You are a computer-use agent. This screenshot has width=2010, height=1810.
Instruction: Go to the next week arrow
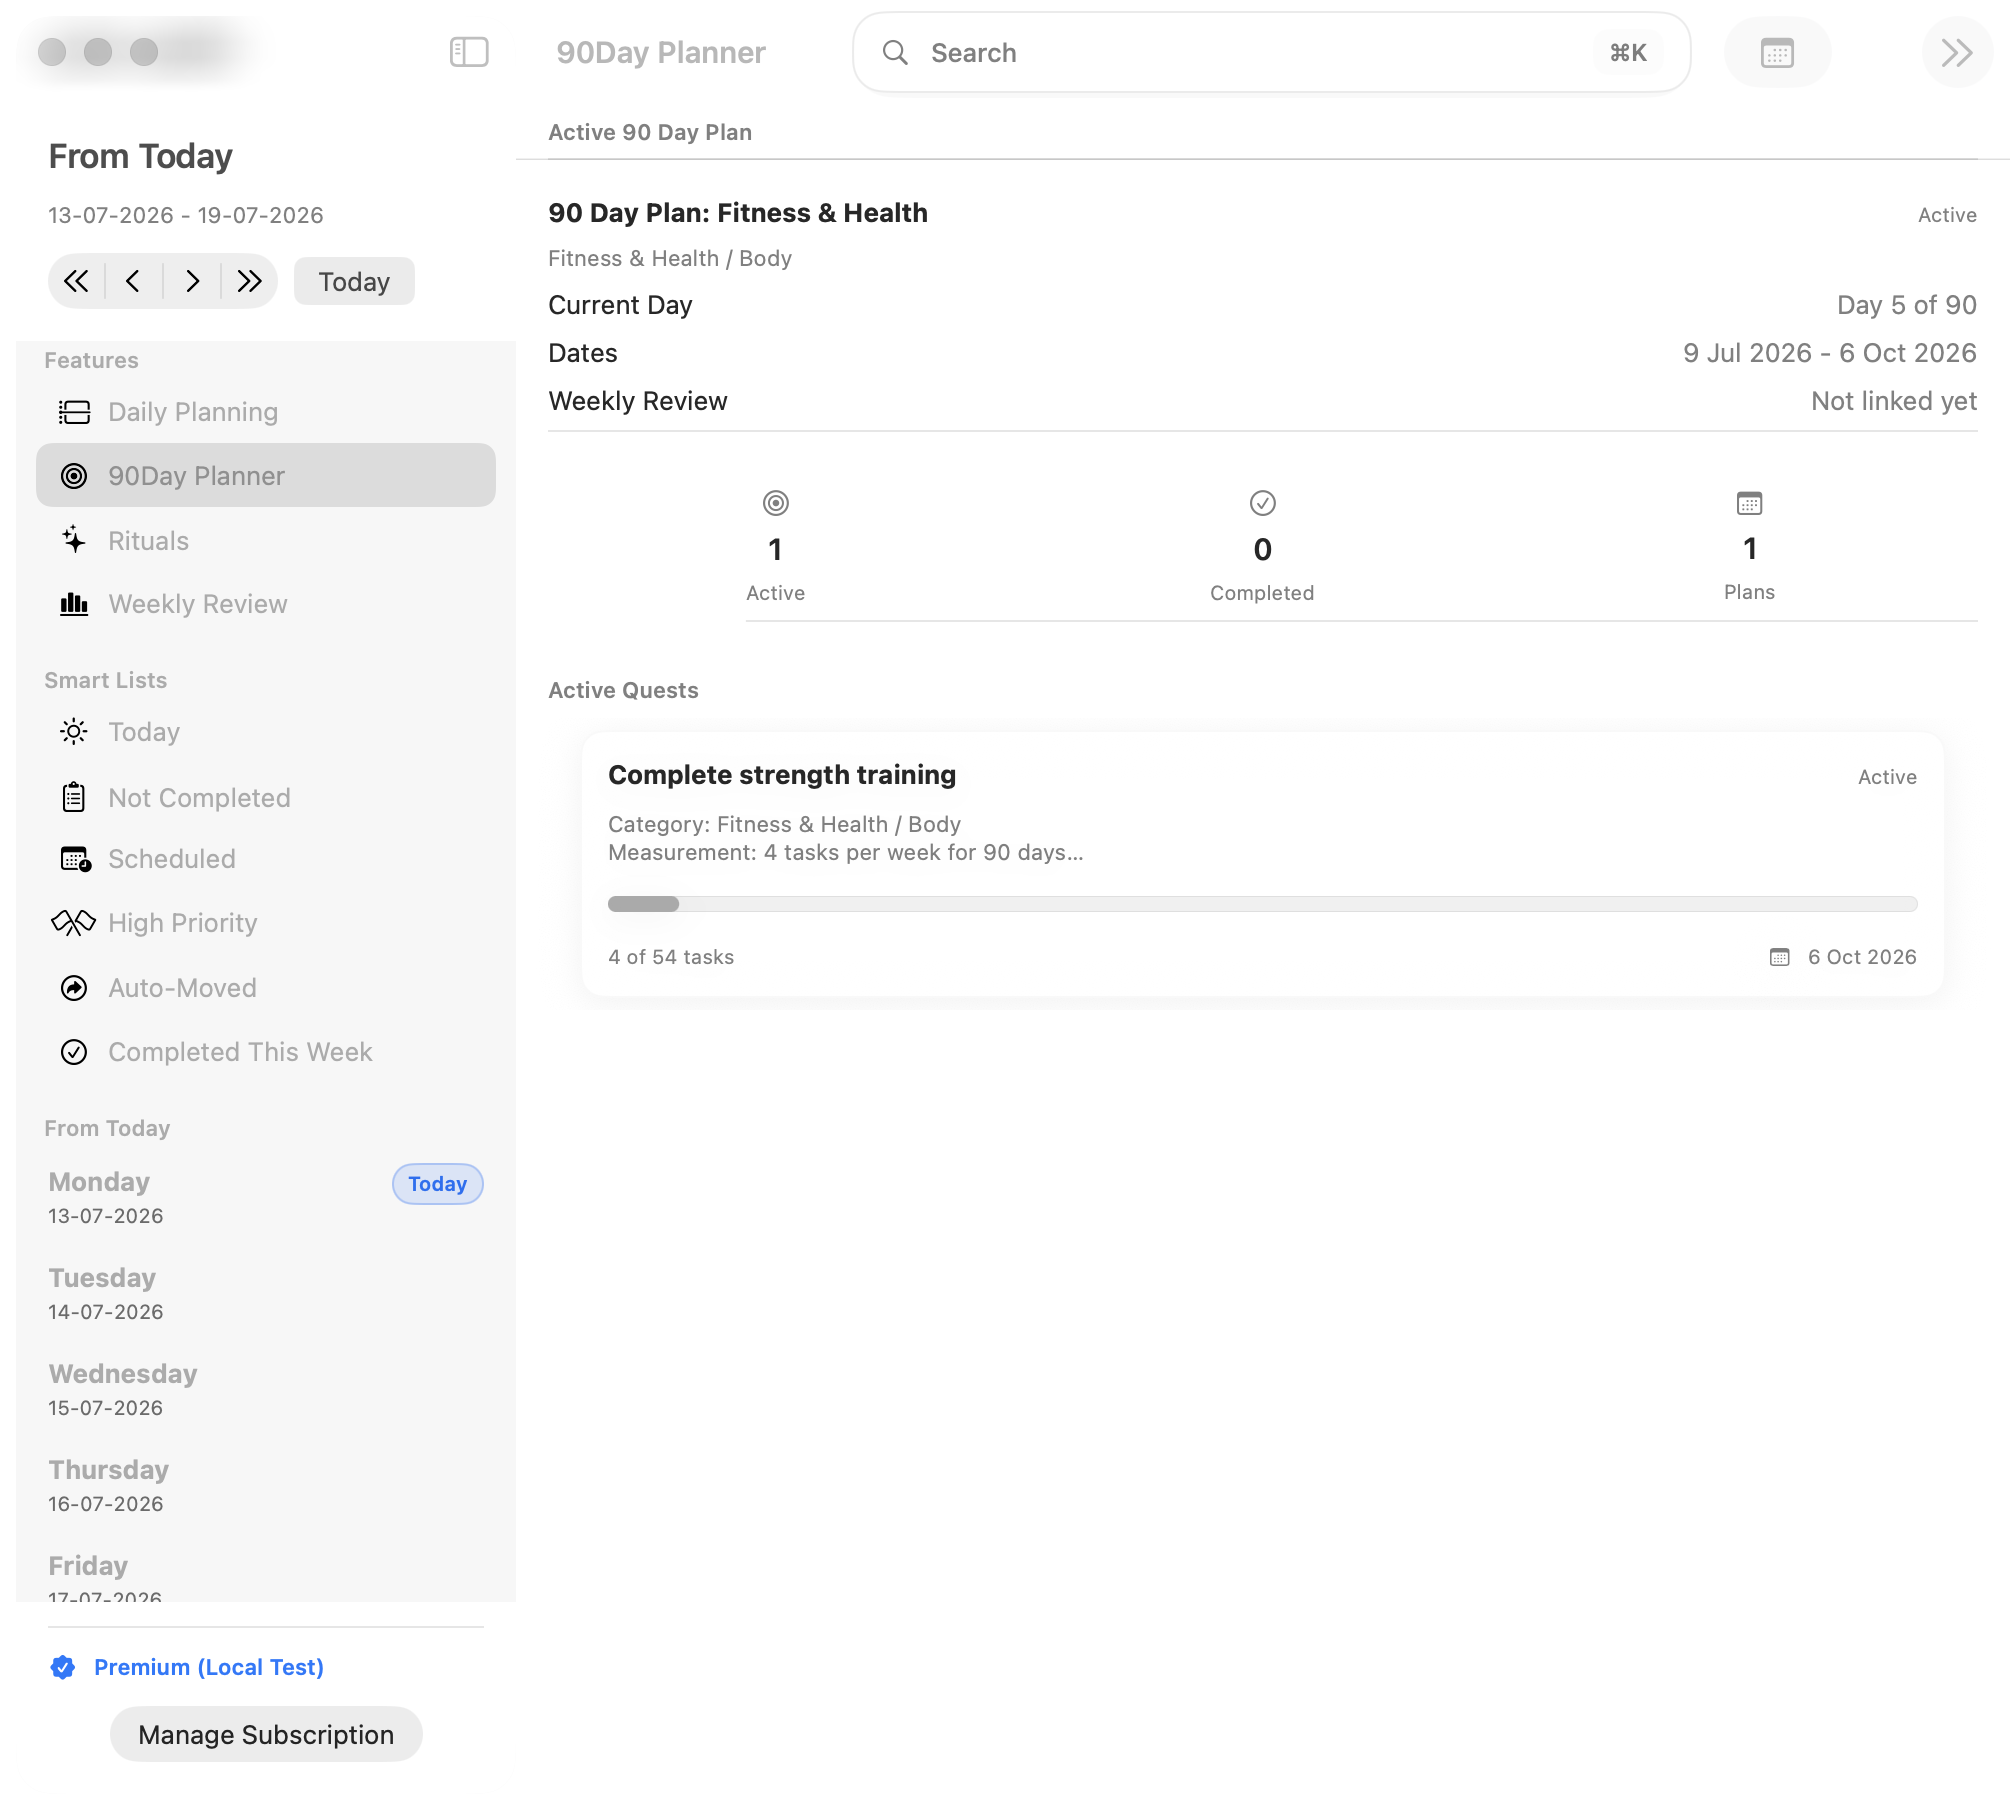click(x=192, y=281)
